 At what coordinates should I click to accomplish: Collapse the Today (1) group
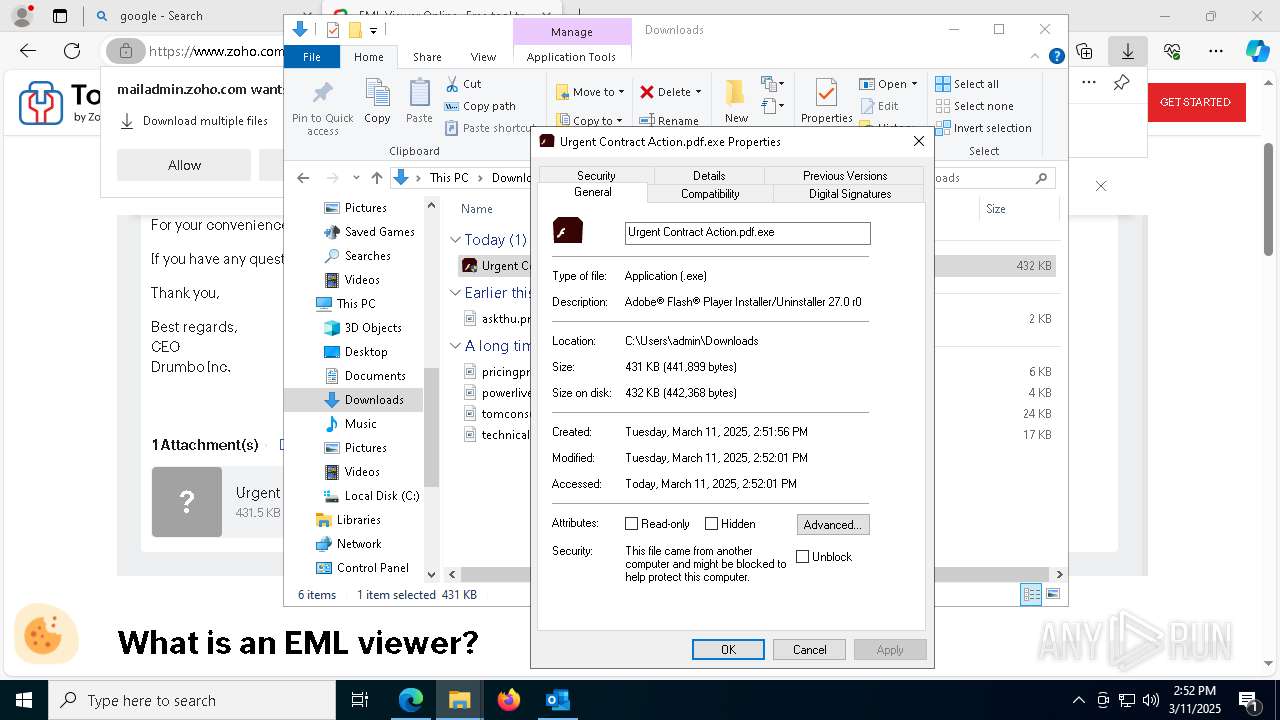[x=455, y=240]
